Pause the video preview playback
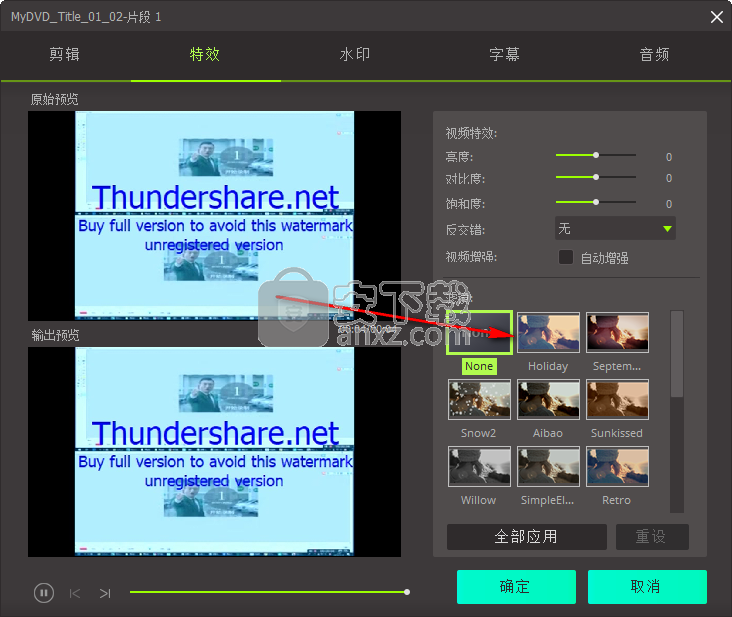Screen dimensions: 732x617 click(x=44, y=593)
